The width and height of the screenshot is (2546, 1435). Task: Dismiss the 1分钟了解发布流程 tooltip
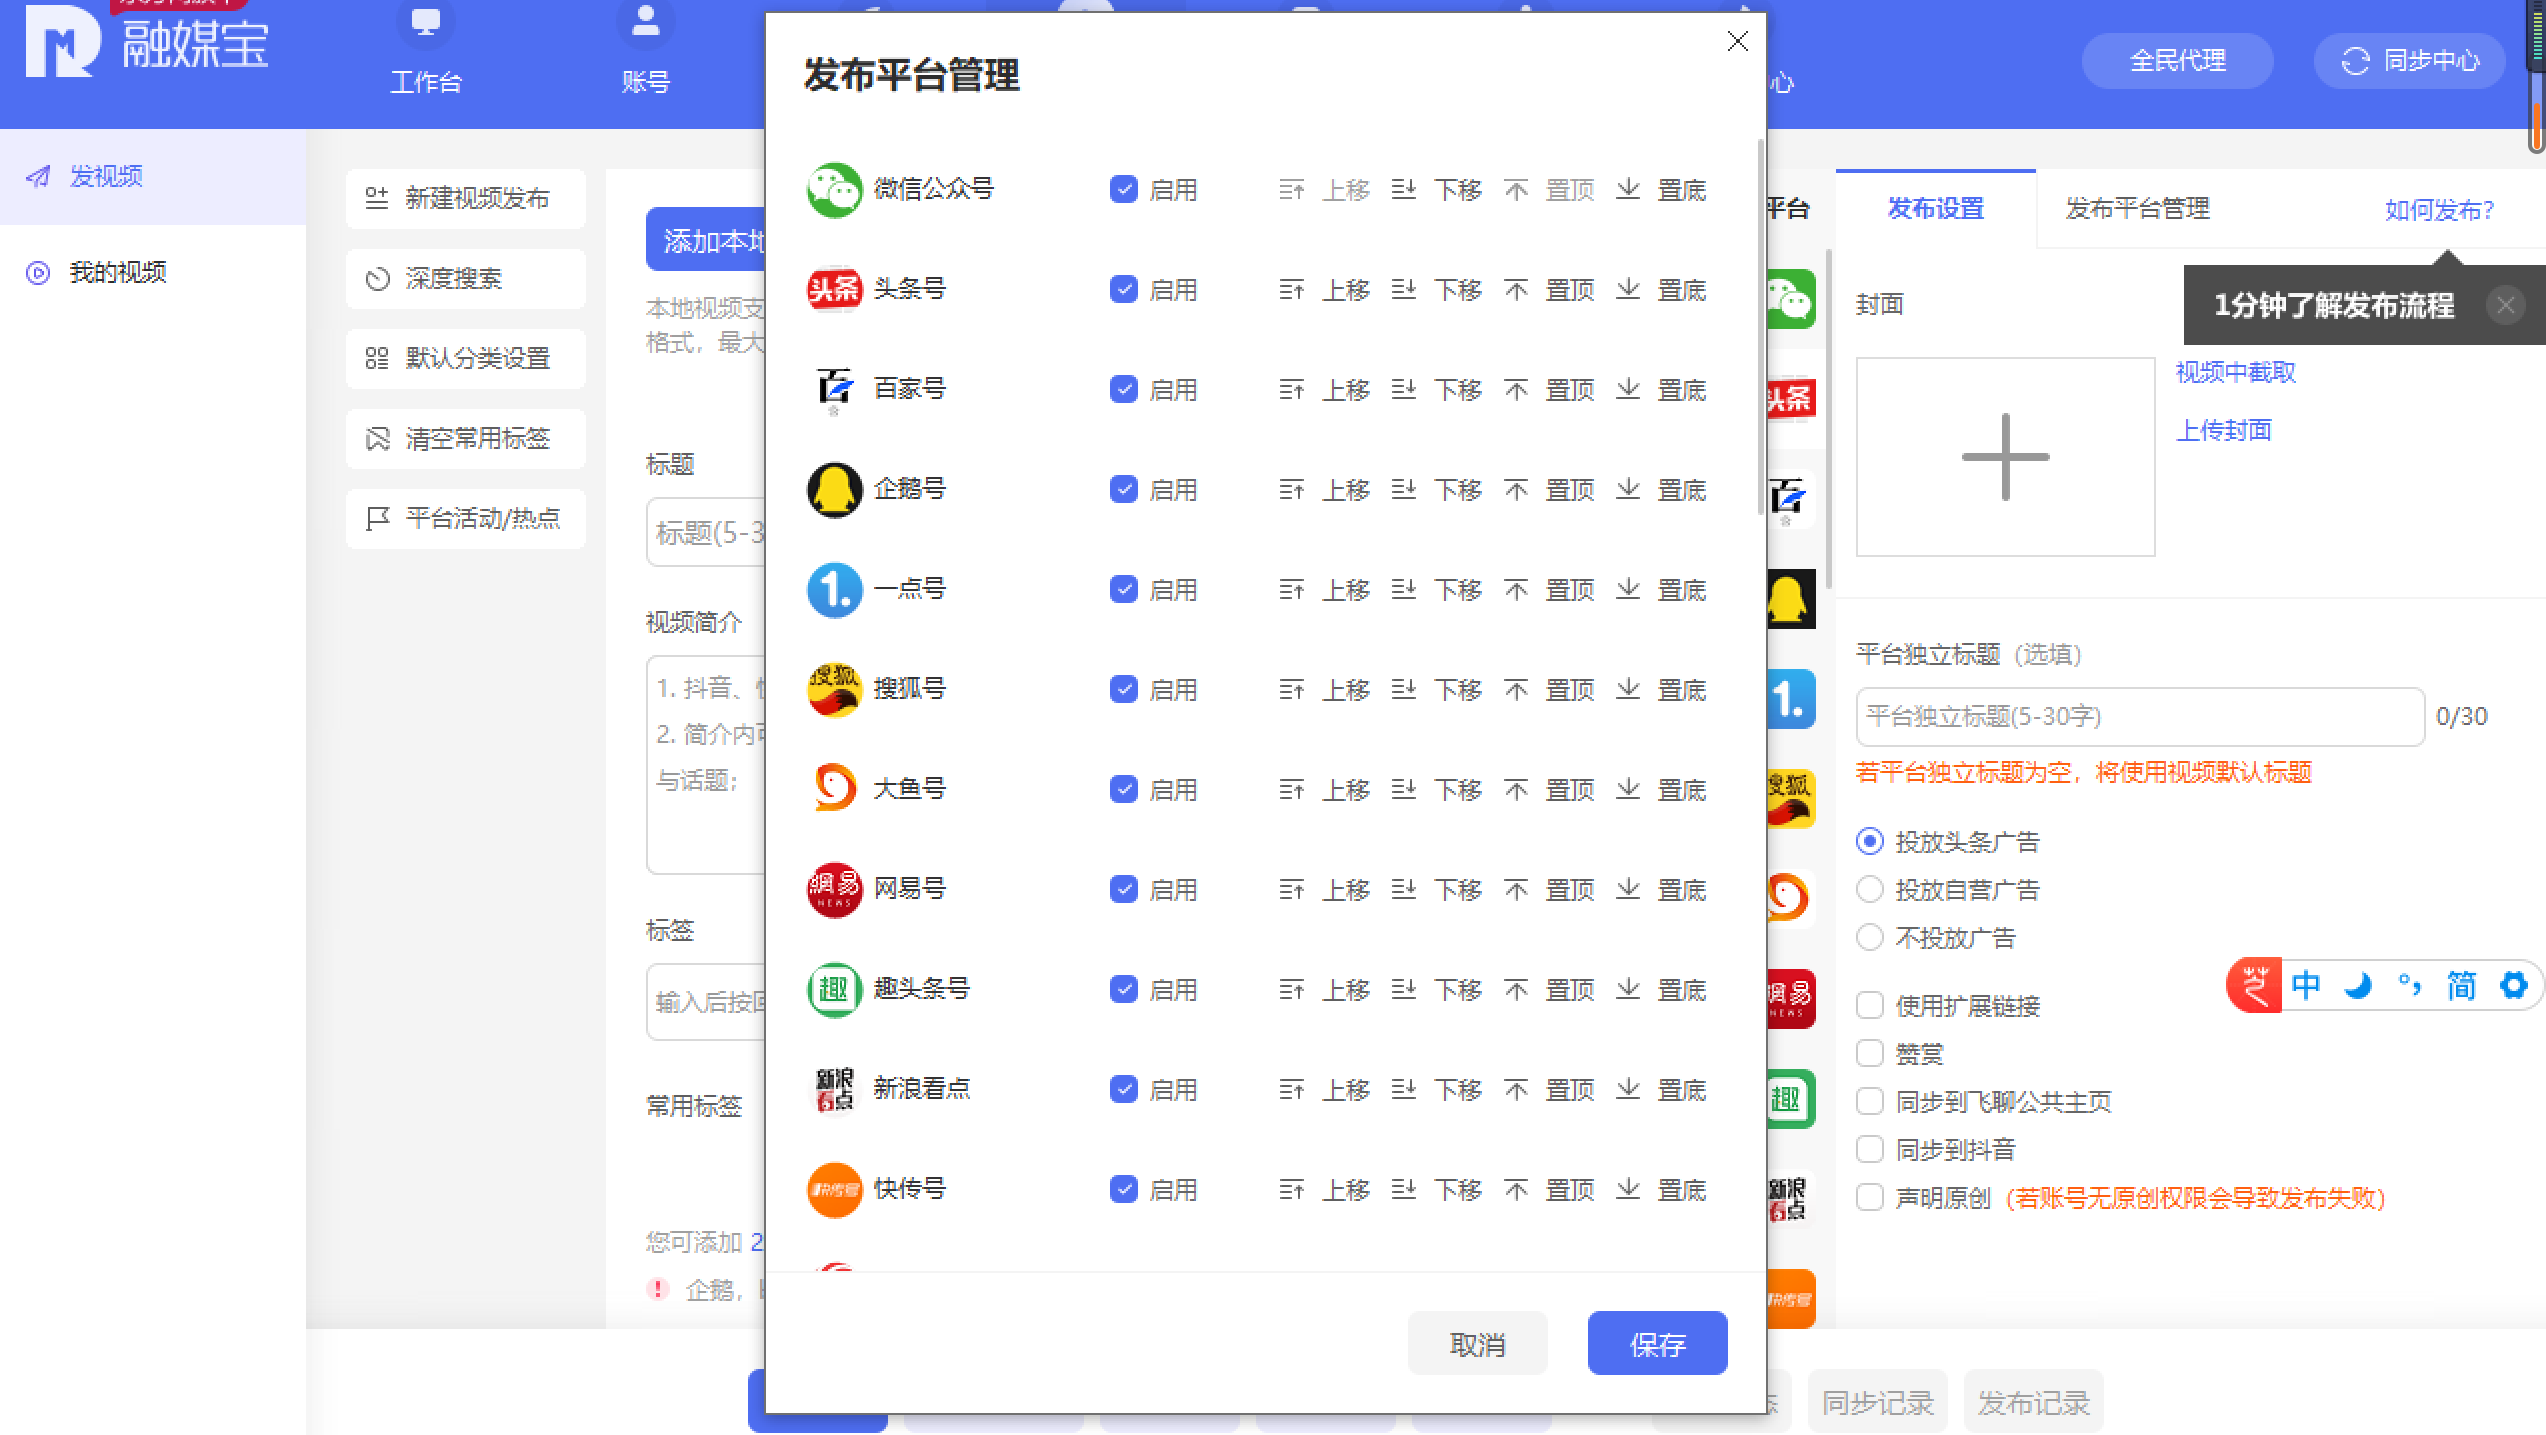2505,305
